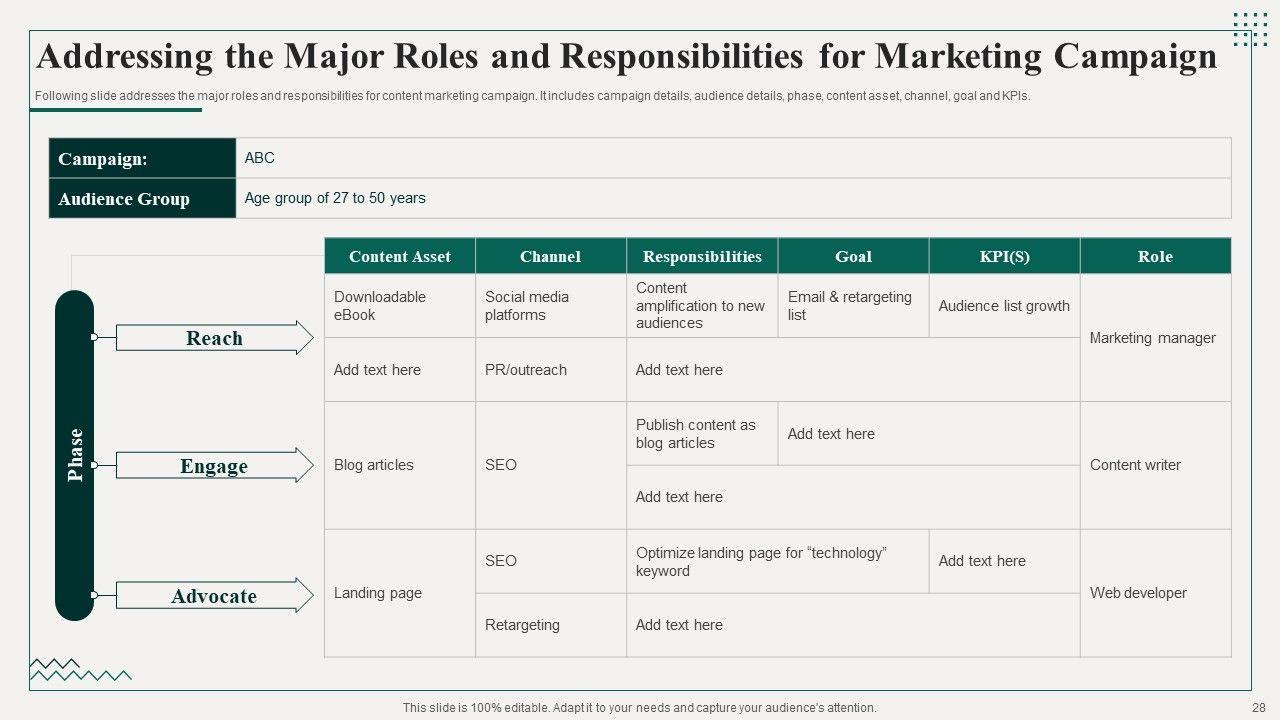The width and height of the screenshot is (1280, 720).
Task: Click 'SEO' in the Blog articles row
Action: [551, 465]
